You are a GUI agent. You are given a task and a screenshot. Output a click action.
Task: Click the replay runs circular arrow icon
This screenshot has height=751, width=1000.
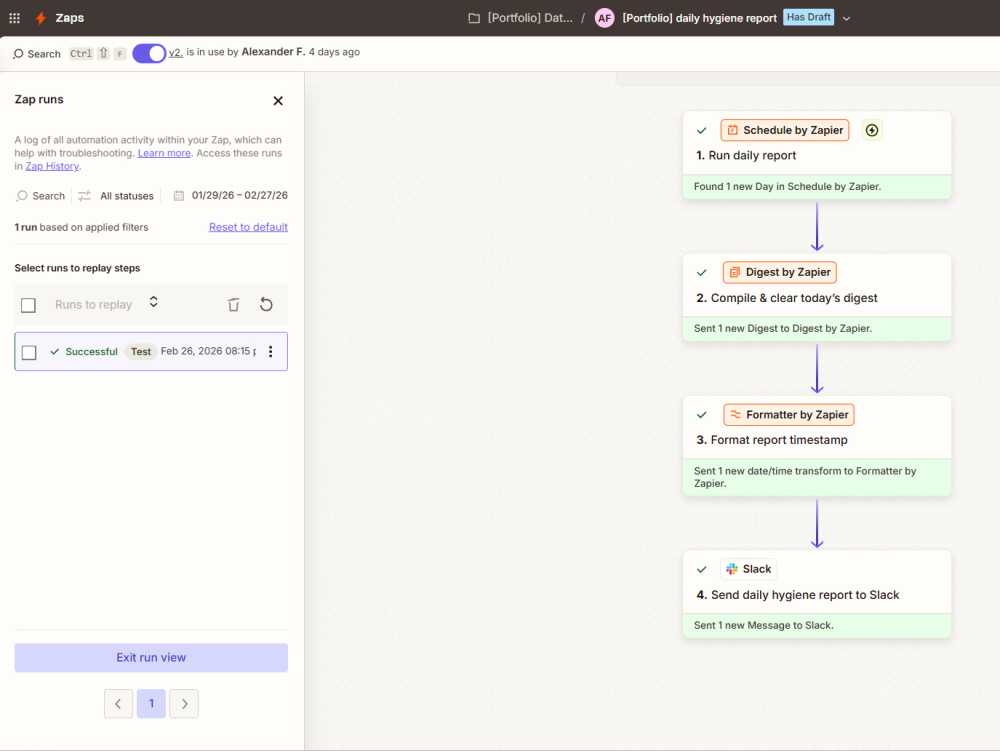(x=266, y=305)
